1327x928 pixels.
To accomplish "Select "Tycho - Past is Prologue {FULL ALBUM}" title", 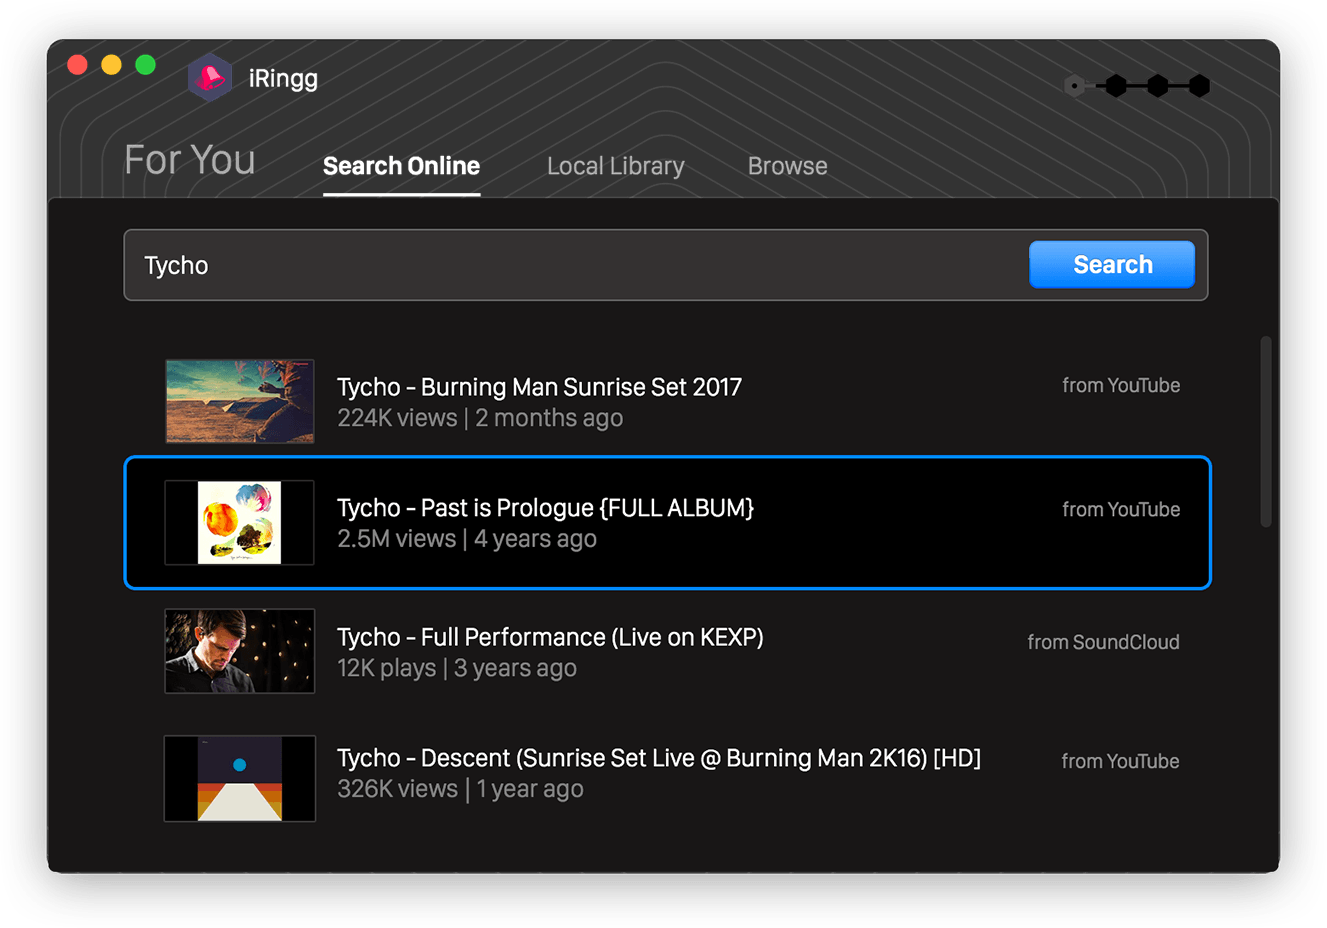I will [x=545, y=508].
